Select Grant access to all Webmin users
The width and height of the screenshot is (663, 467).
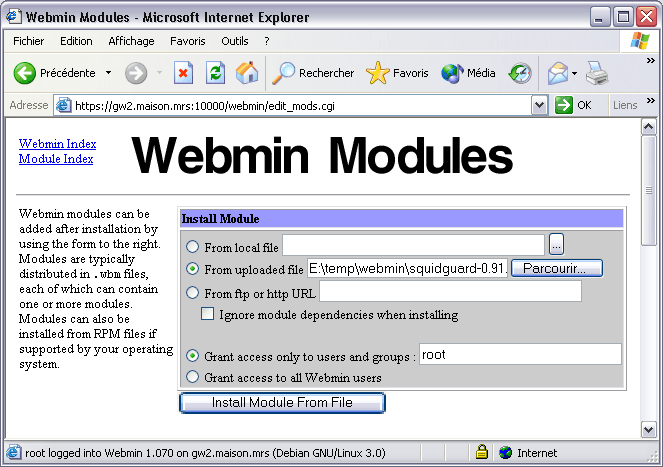point(192,376)
